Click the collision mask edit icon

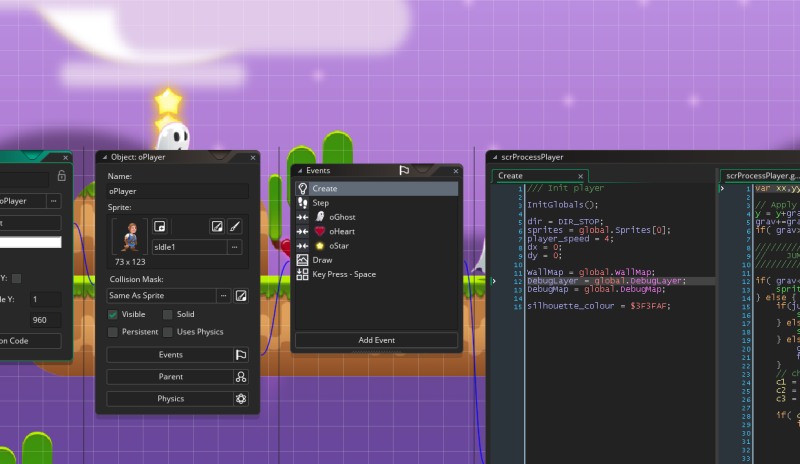click(241, 296)
